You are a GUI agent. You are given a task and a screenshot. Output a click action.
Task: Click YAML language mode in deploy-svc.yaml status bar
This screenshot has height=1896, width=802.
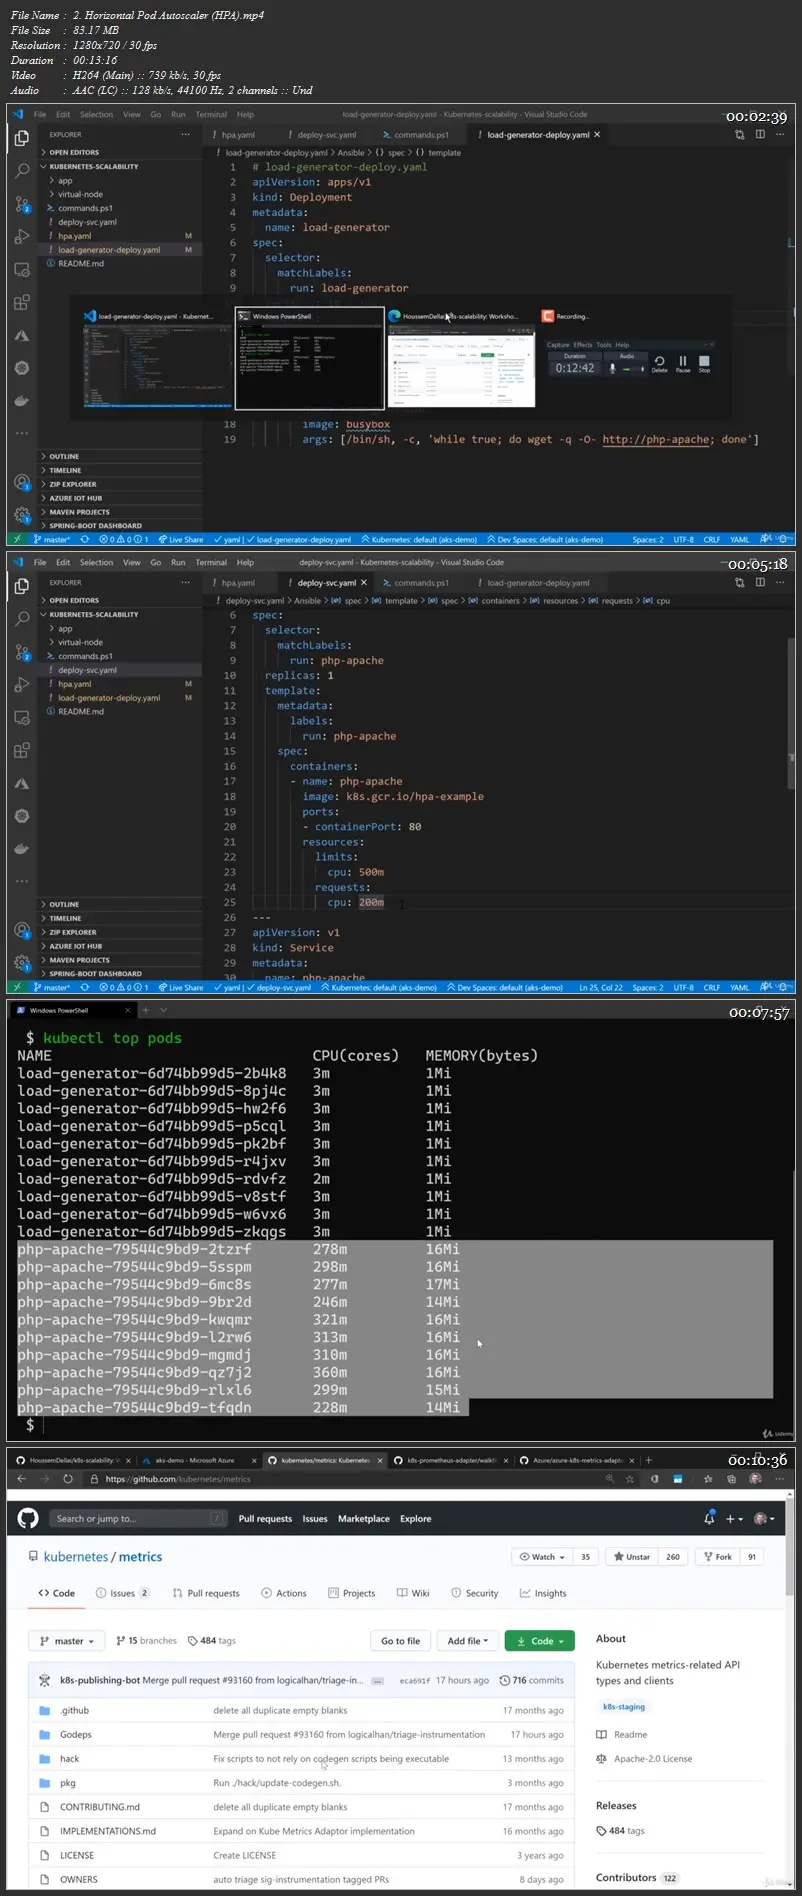[x=740, y=987]
